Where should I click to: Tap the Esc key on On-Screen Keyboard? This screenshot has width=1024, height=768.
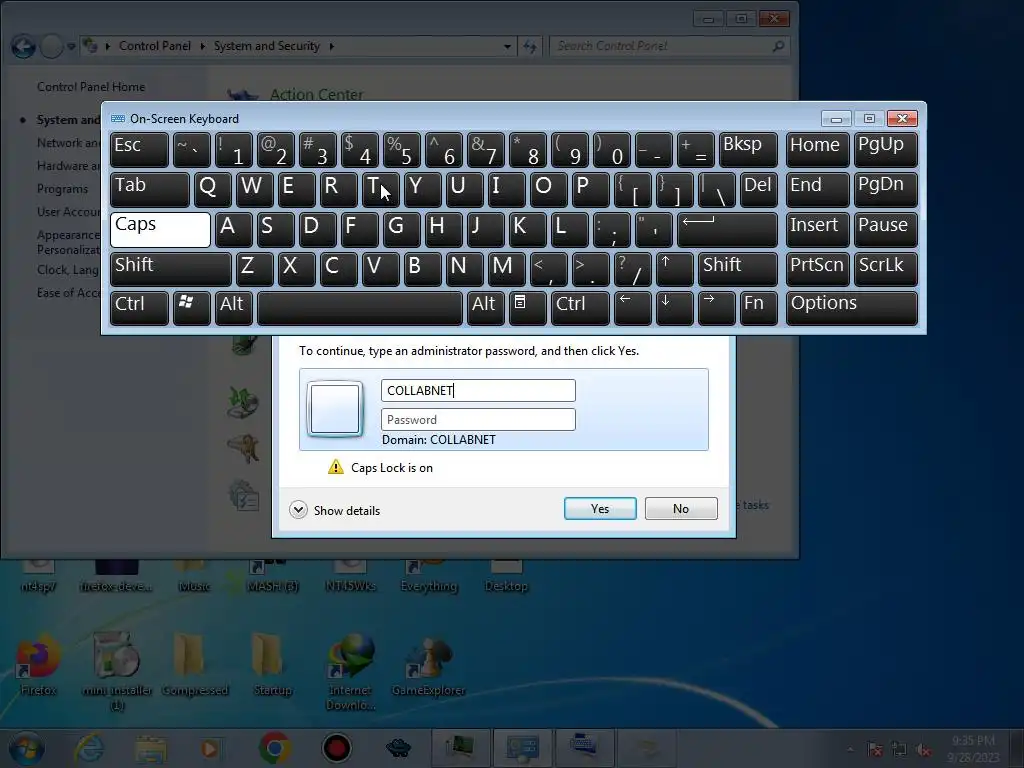pos(139,150)
